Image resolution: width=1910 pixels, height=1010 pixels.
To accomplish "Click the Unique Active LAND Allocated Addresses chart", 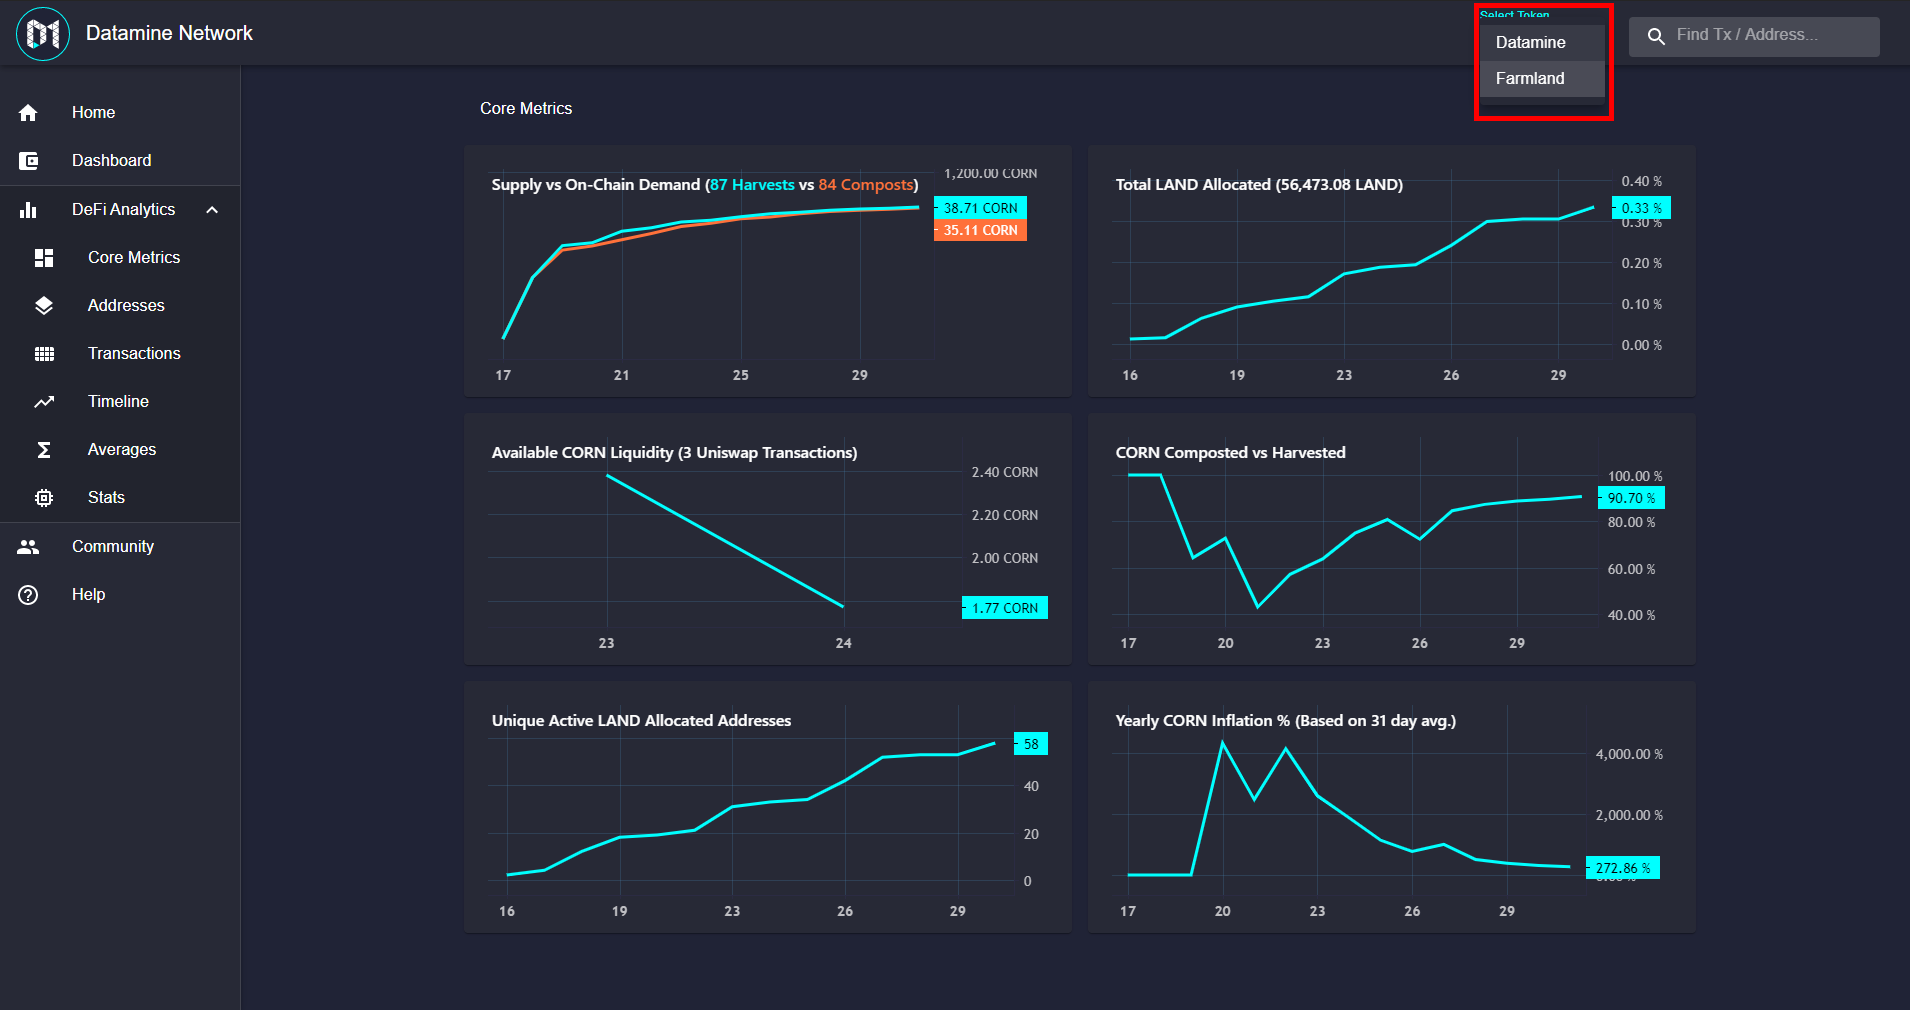I will click(768, 807).
